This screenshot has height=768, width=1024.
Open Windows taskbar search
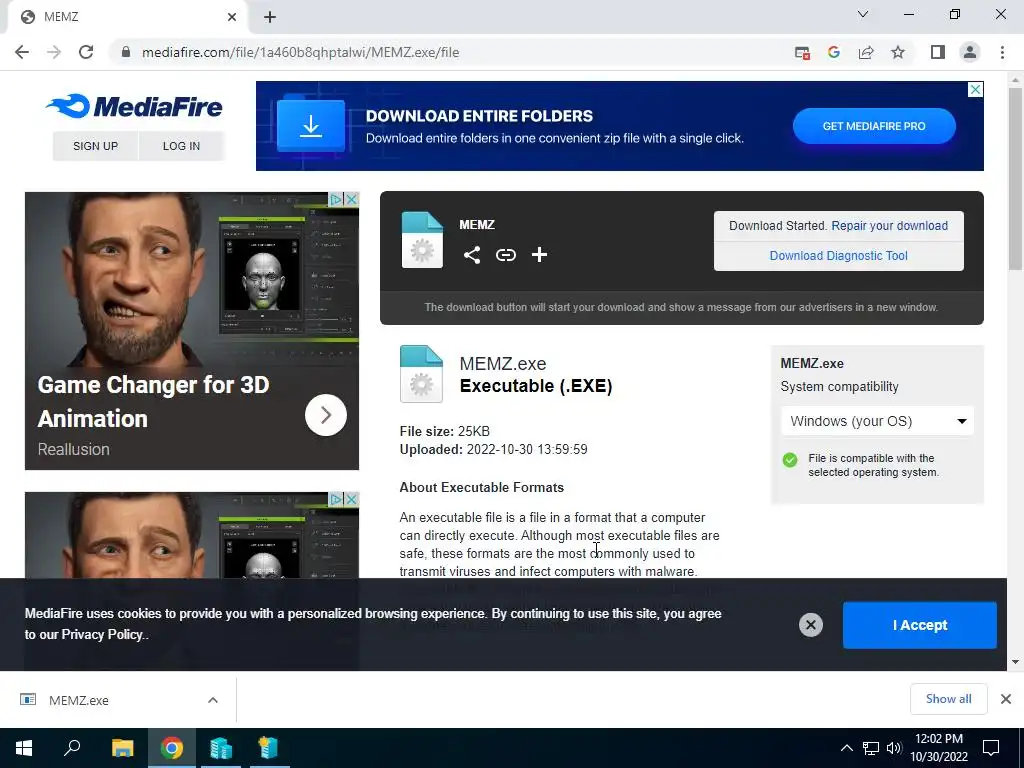point(72,748)
